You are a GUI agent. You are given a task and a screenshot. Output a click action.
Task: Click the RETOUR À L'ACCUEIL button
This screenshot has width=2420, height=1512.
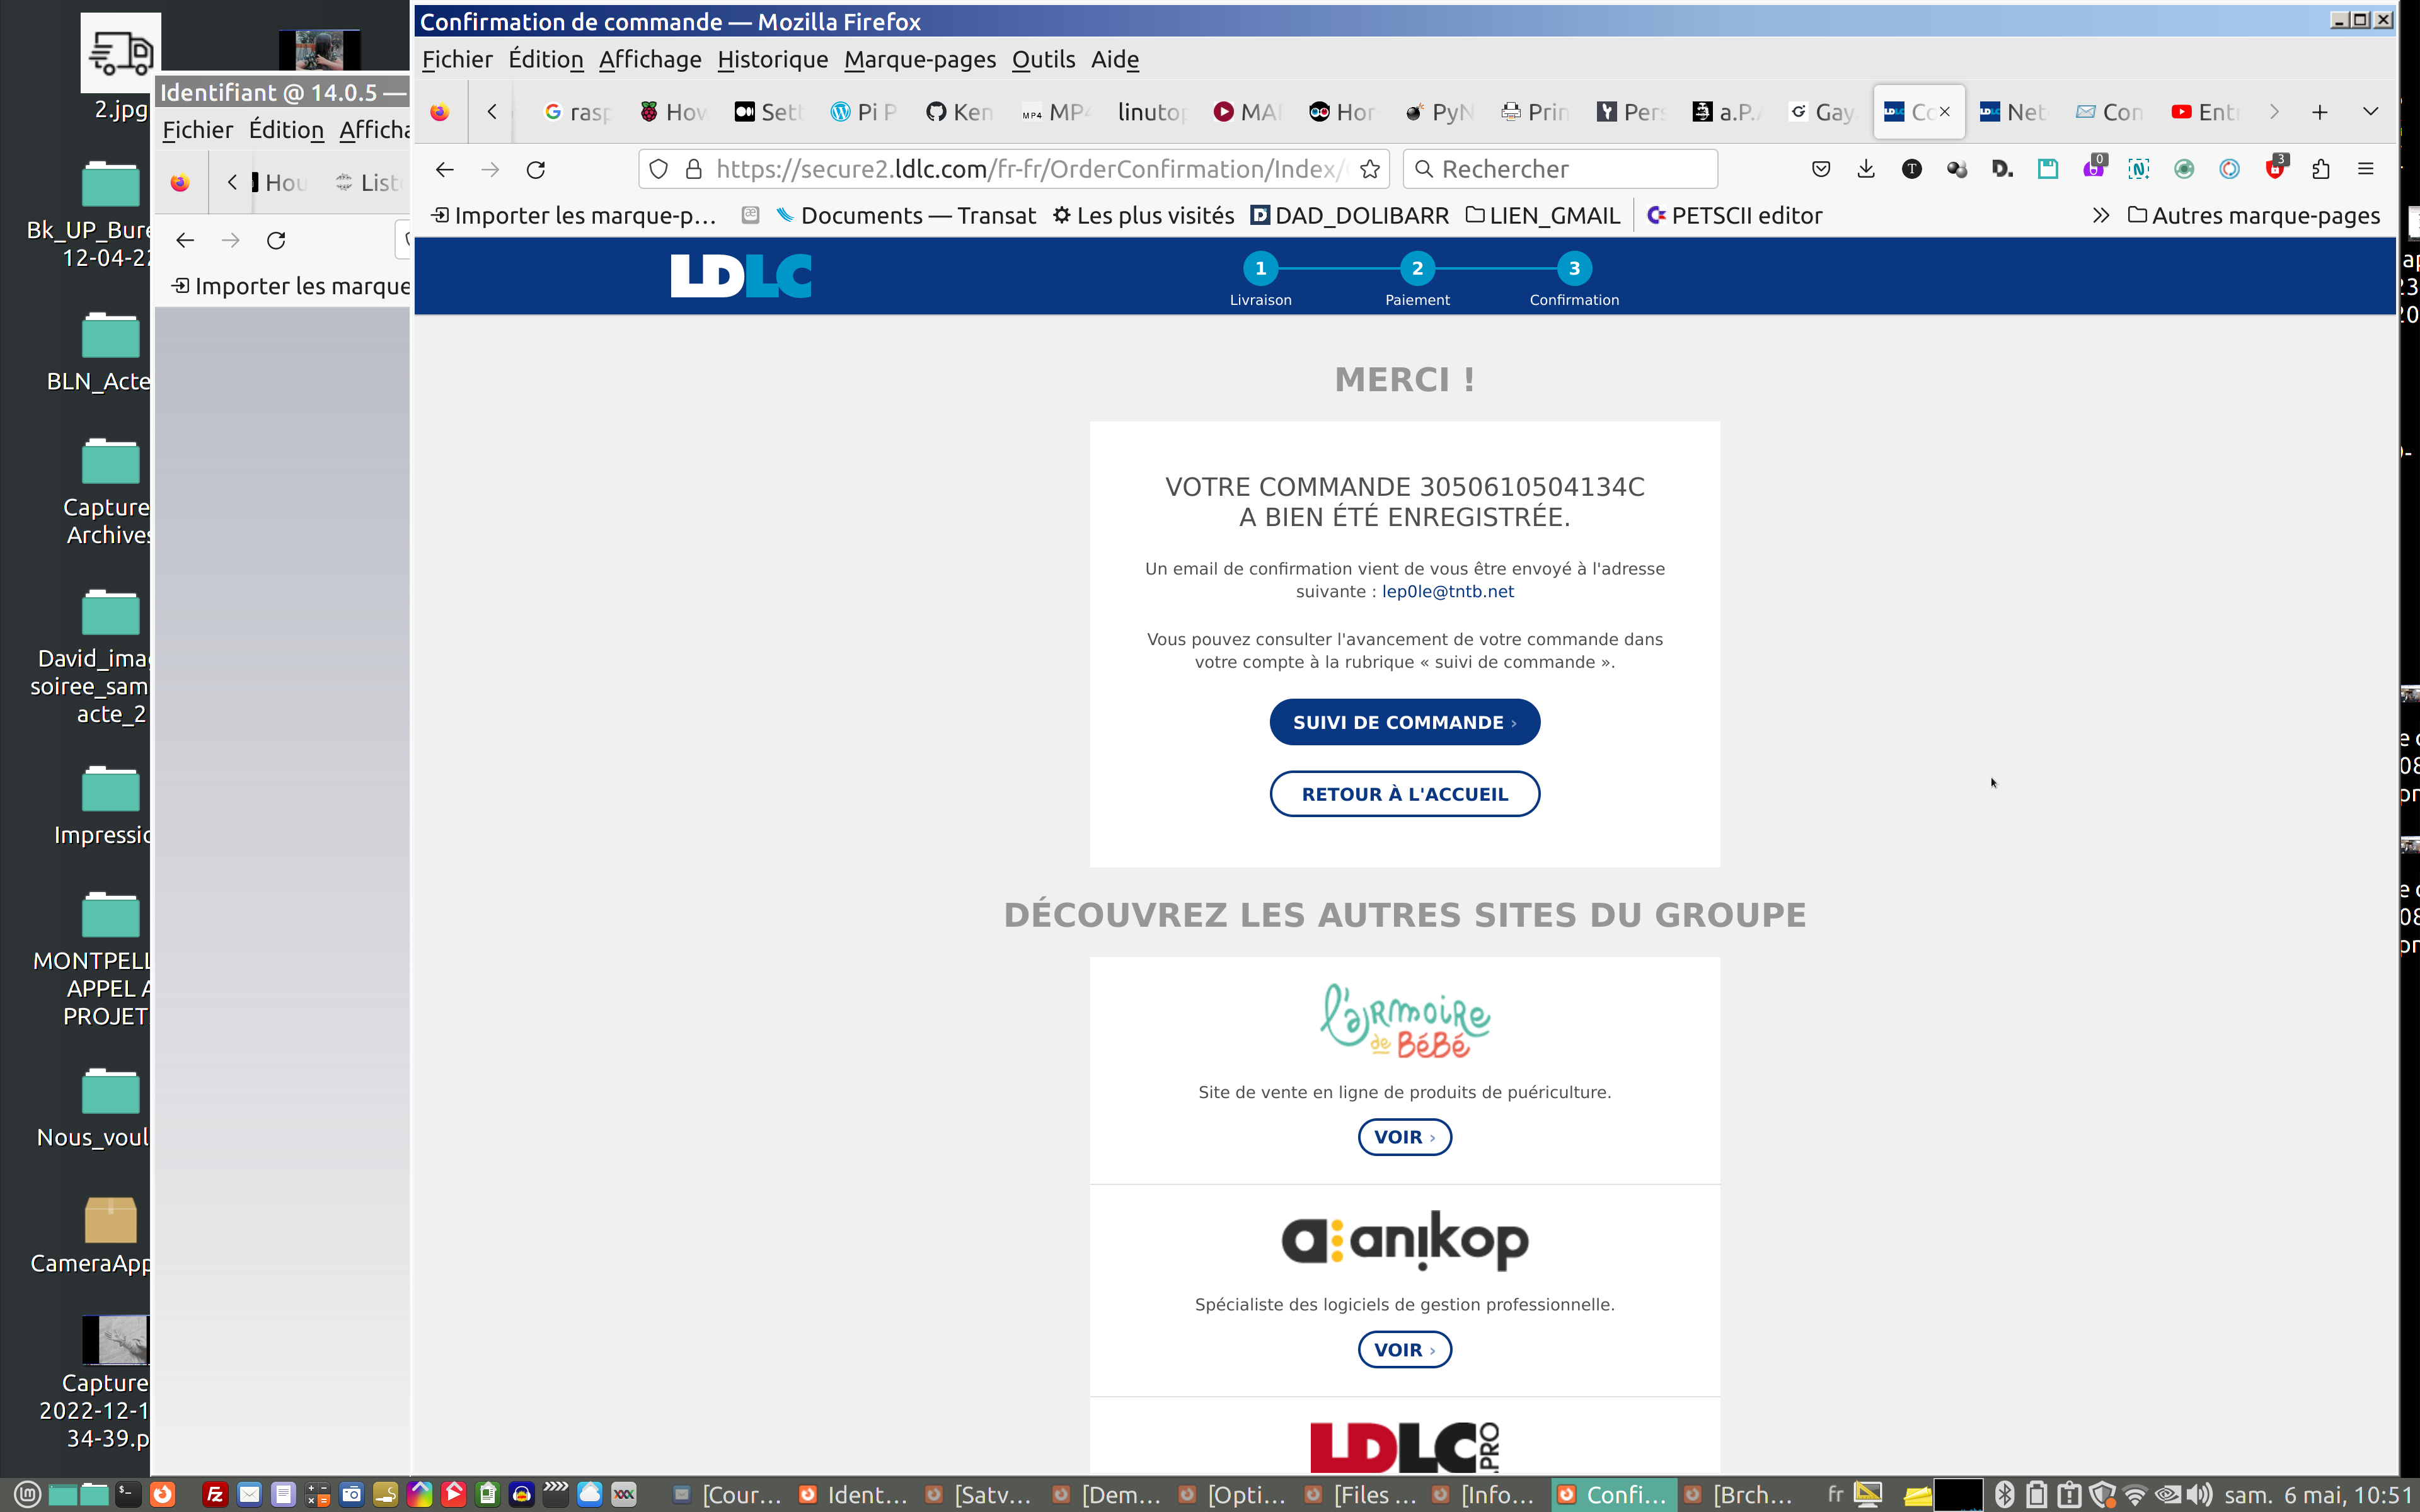(1404, 794)
